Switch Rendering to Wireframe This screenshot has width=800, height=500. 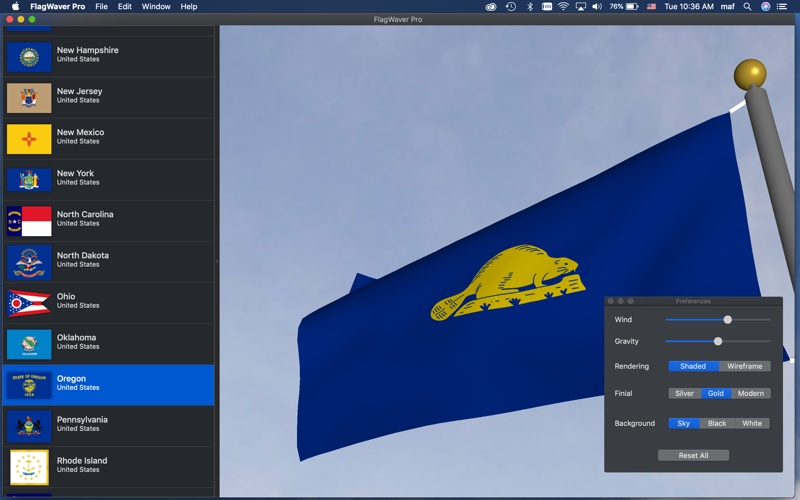pos(745,366)
